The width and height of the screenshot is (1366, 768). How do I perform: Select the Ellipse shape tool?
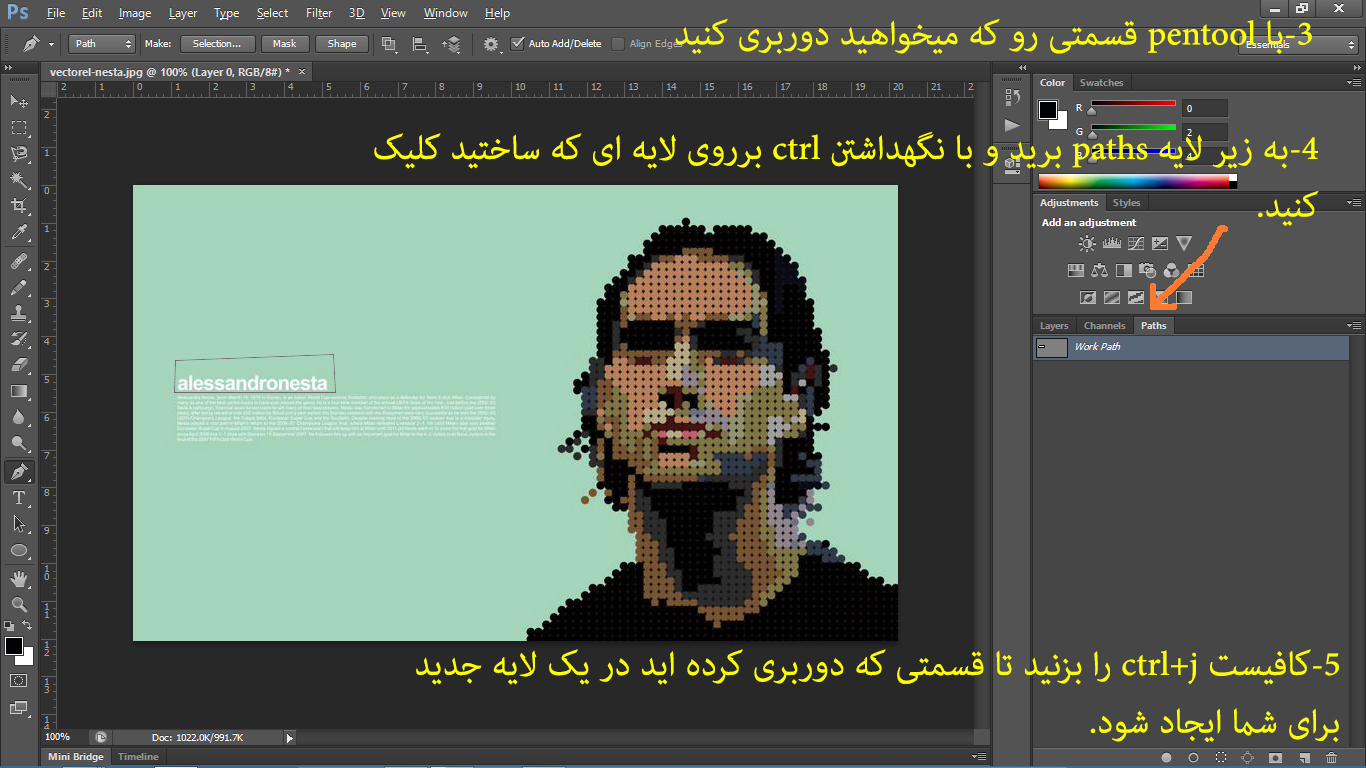coord(19,550)
